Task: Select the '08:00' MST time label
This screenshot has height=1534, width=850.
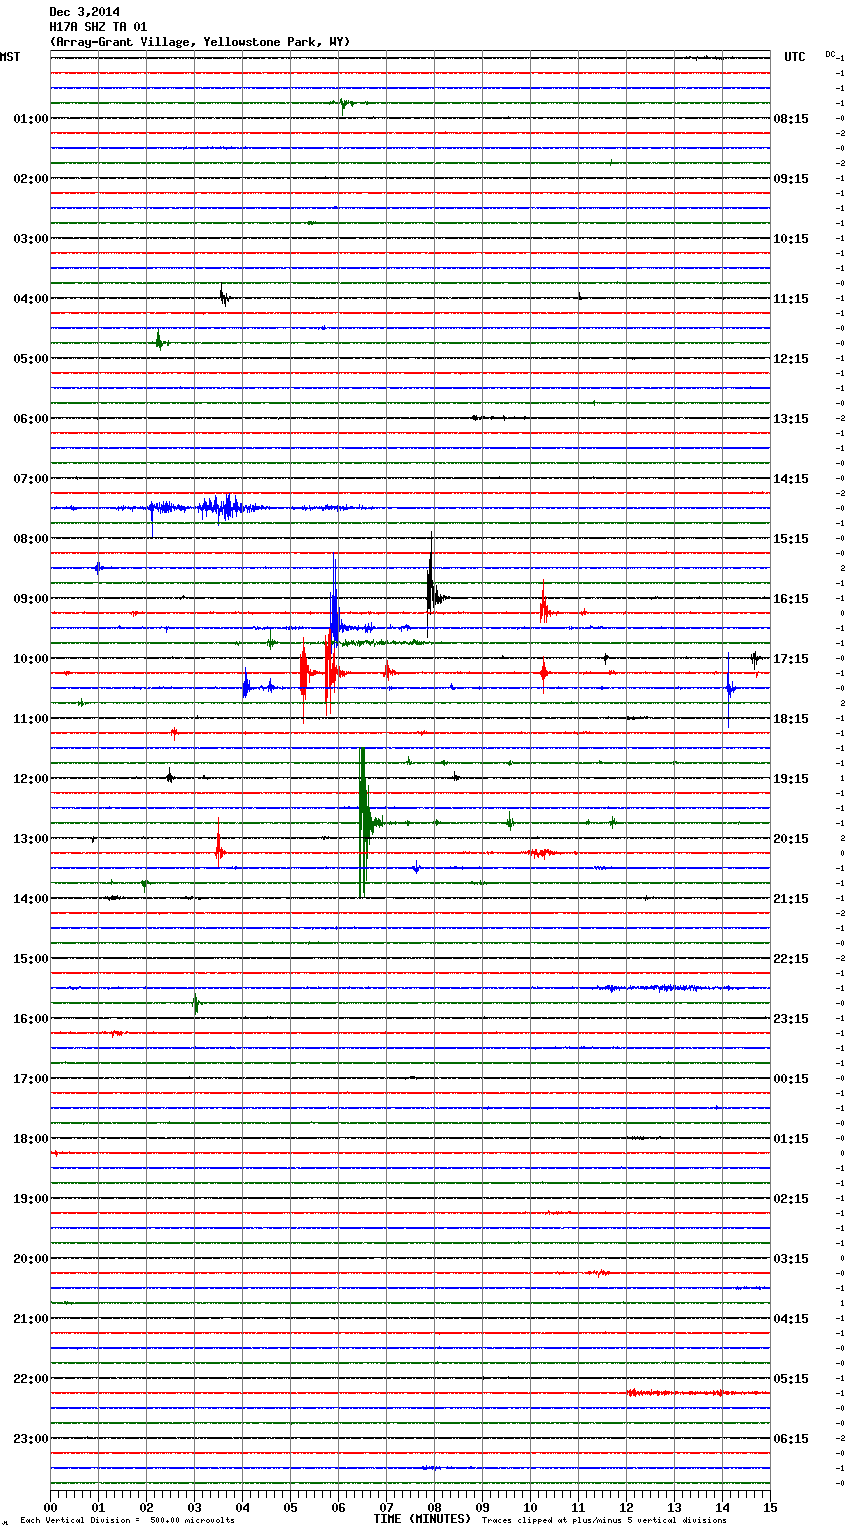Action: point(31,539)
